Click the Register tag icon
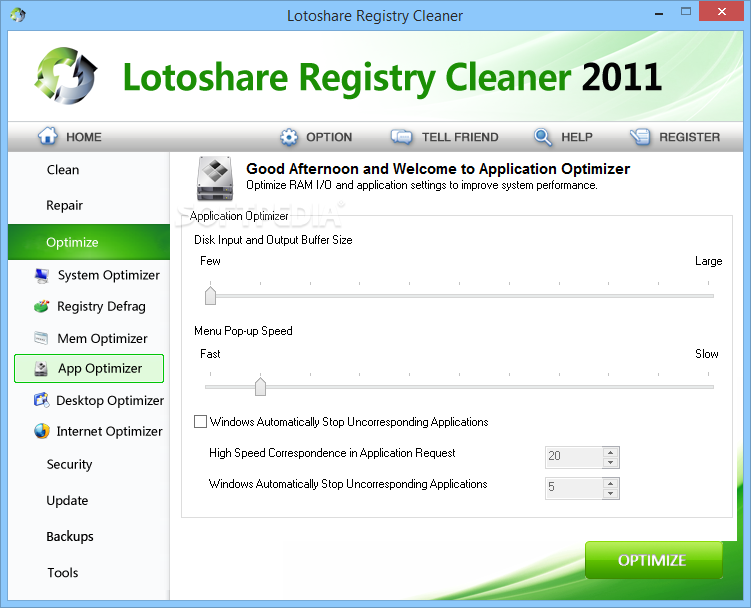The image size is (751, 608). 640,137
